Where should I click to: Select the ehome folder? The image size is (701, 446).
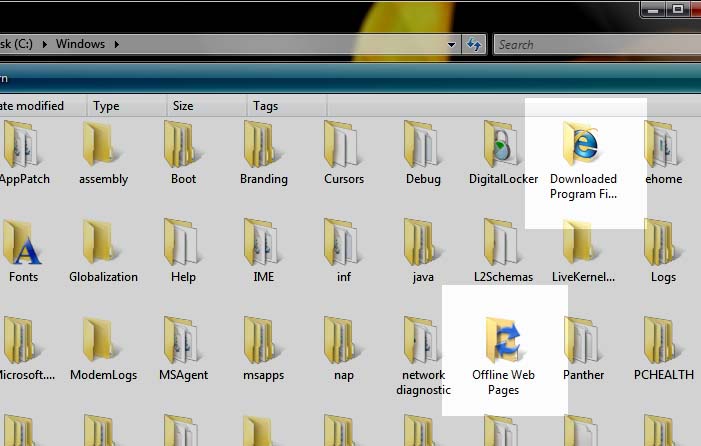[663, 153]
